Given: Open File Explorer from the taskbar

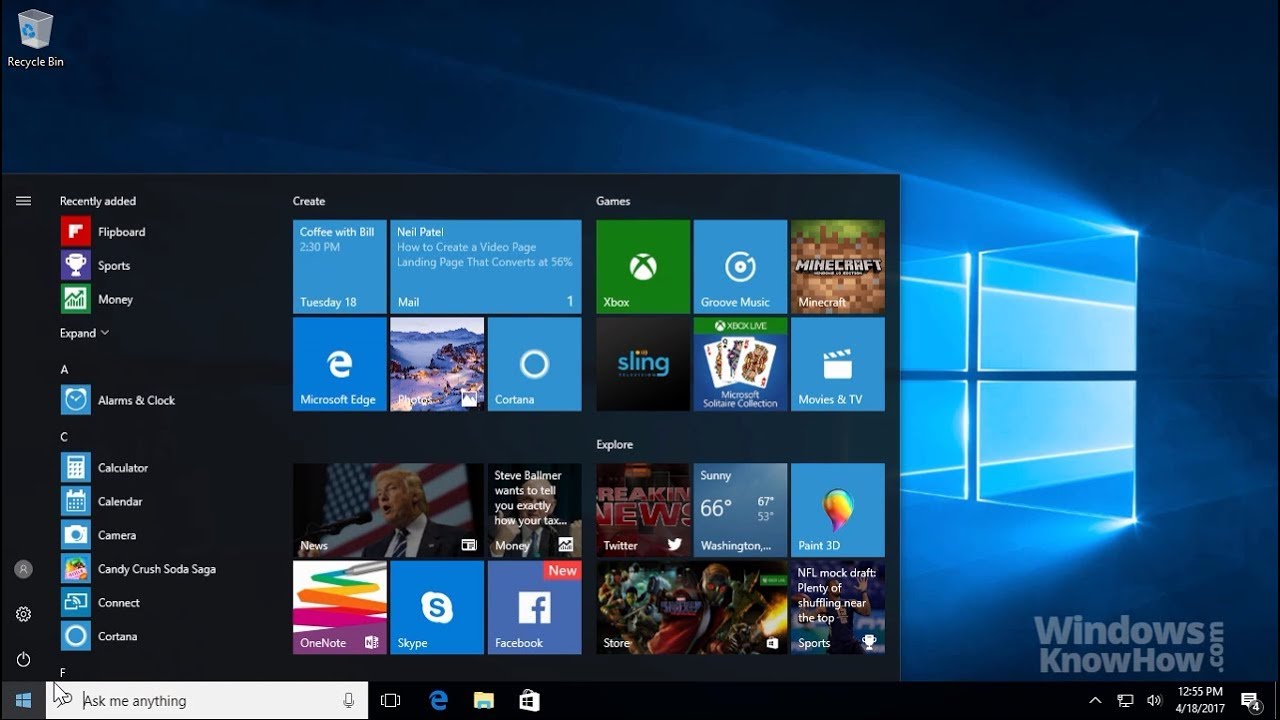Looking at the screenshot, I should [x=484, y=701].
